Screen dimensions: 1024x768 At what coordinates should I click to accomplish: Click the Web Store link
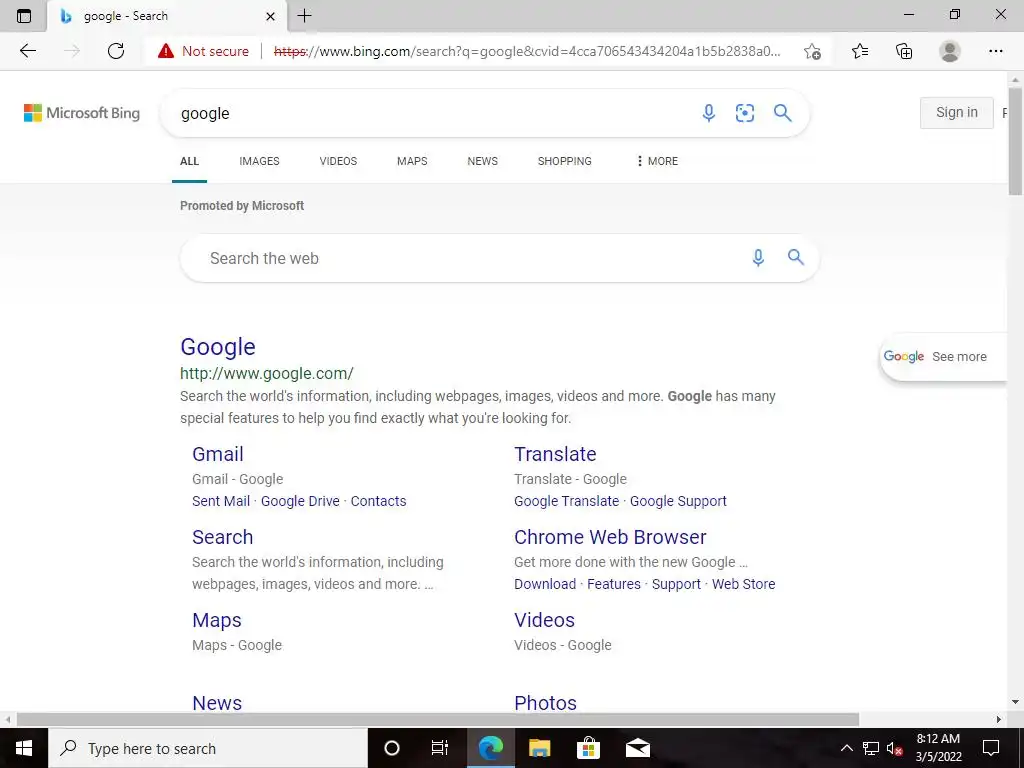click(743, 584)
